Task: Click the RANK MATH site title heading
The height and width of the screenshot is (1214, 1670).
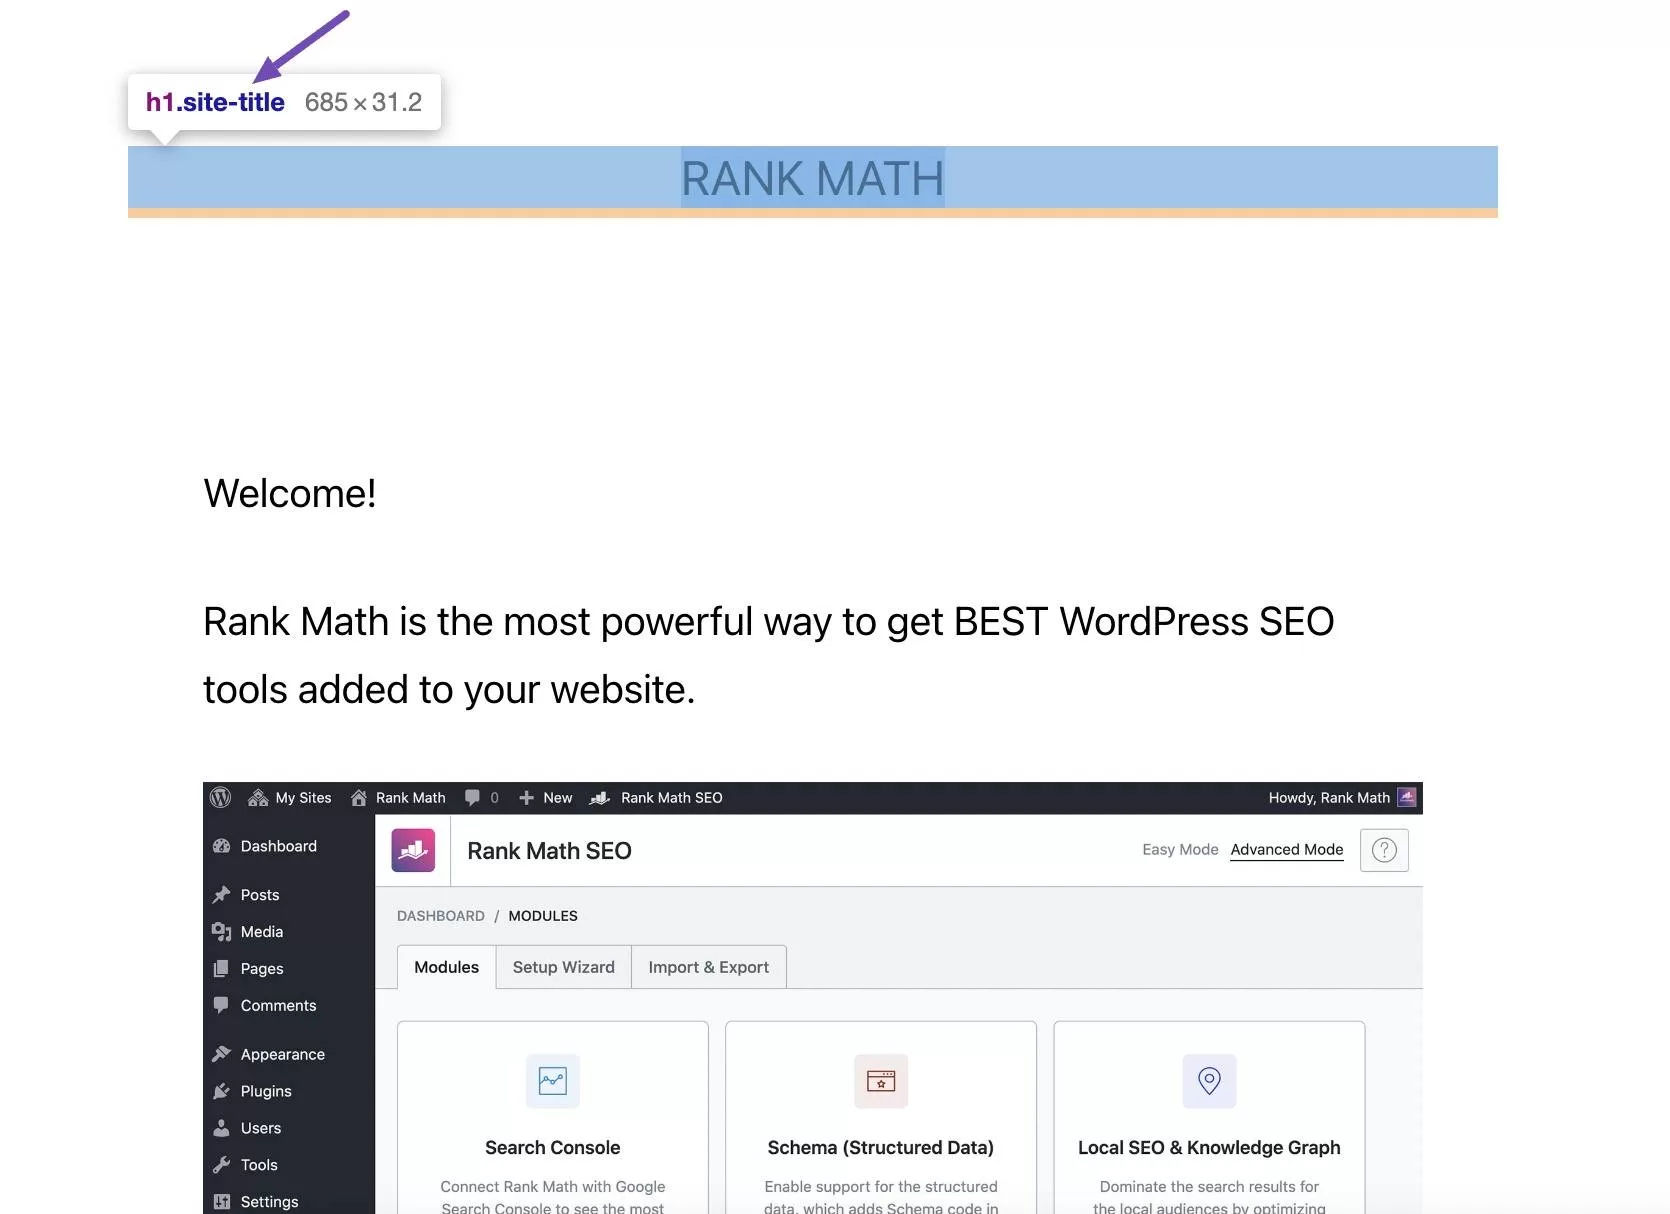Action: click(x=813, y=179)
